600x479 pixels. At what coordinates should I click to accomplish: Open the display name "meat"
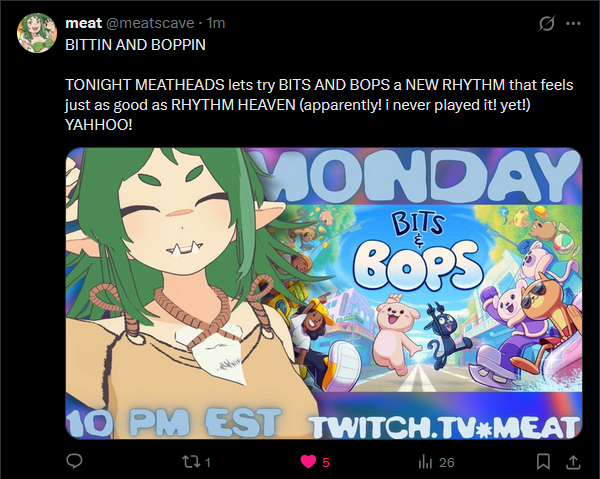tap(83, 23)
